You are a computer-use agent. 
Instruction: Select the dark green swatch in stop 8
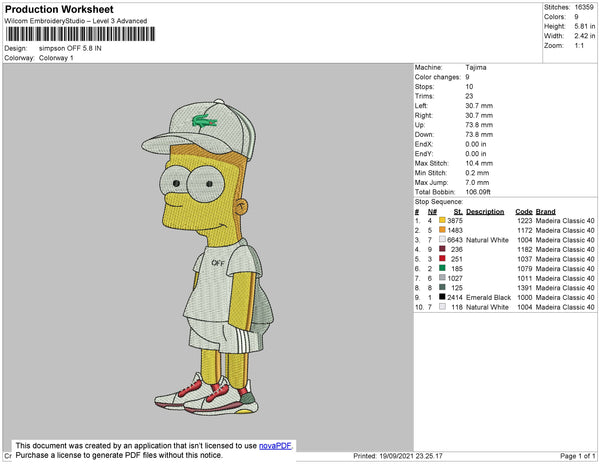[x=442, y=287]
